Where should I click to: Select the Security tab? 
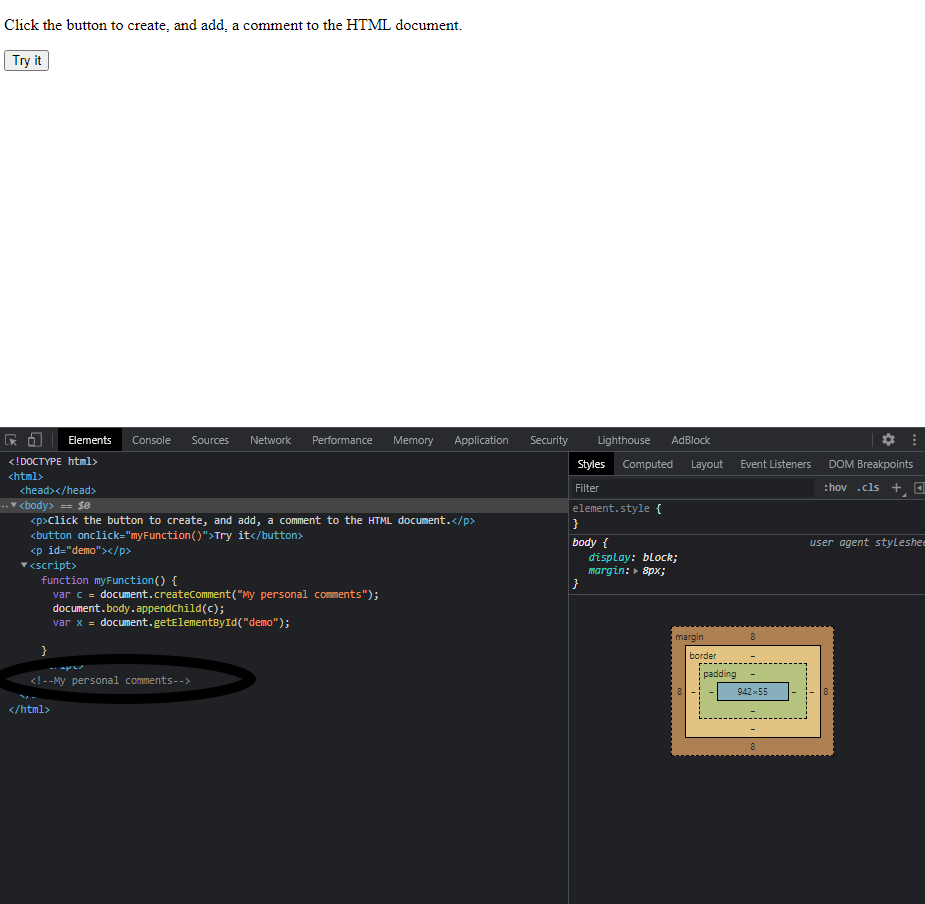549,440
